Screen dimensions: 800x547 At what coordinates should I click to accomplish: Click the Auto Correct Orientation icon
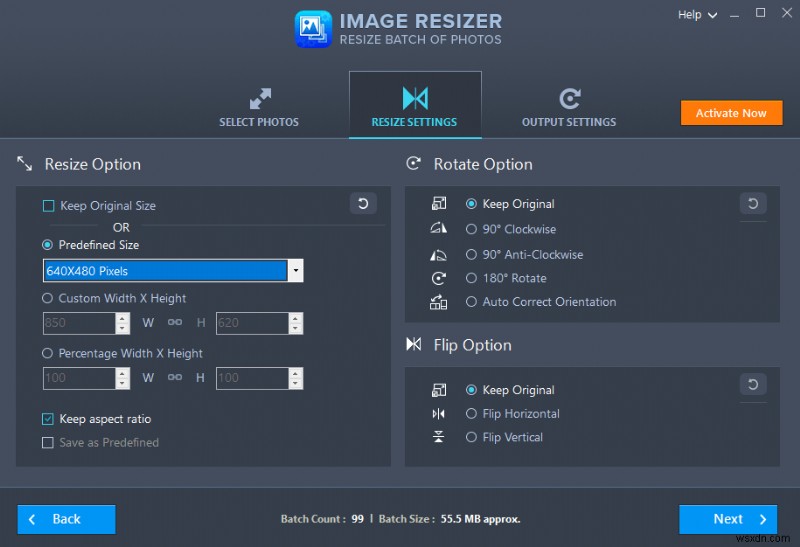click(x=439, y=302)
